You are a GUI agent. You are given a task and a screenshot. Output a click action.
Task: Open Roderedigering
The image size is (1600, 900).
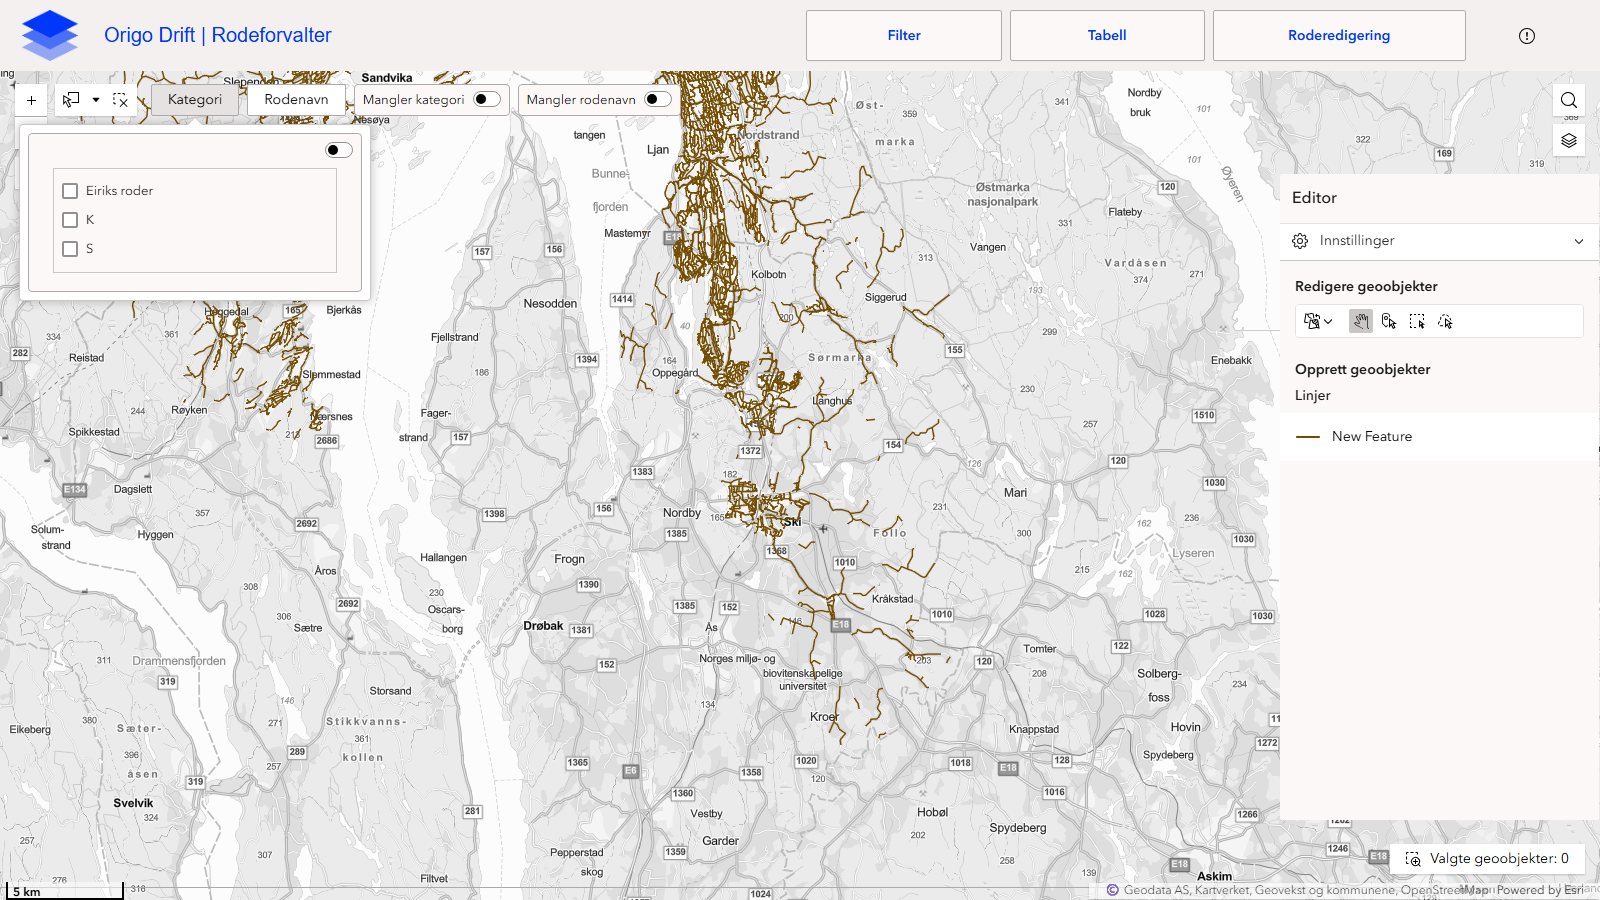1339,35
